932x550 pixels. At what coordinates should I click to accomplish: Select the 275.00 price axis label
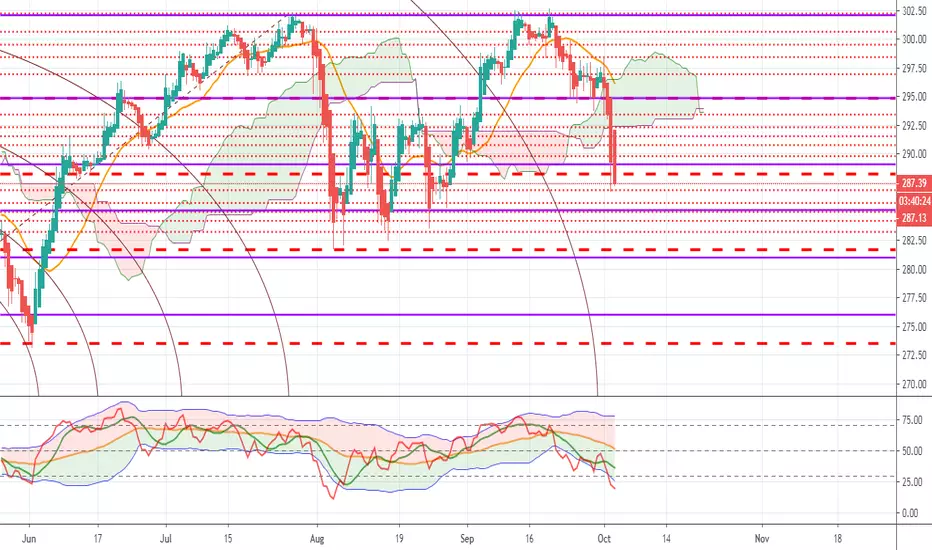tap(914, 326)
